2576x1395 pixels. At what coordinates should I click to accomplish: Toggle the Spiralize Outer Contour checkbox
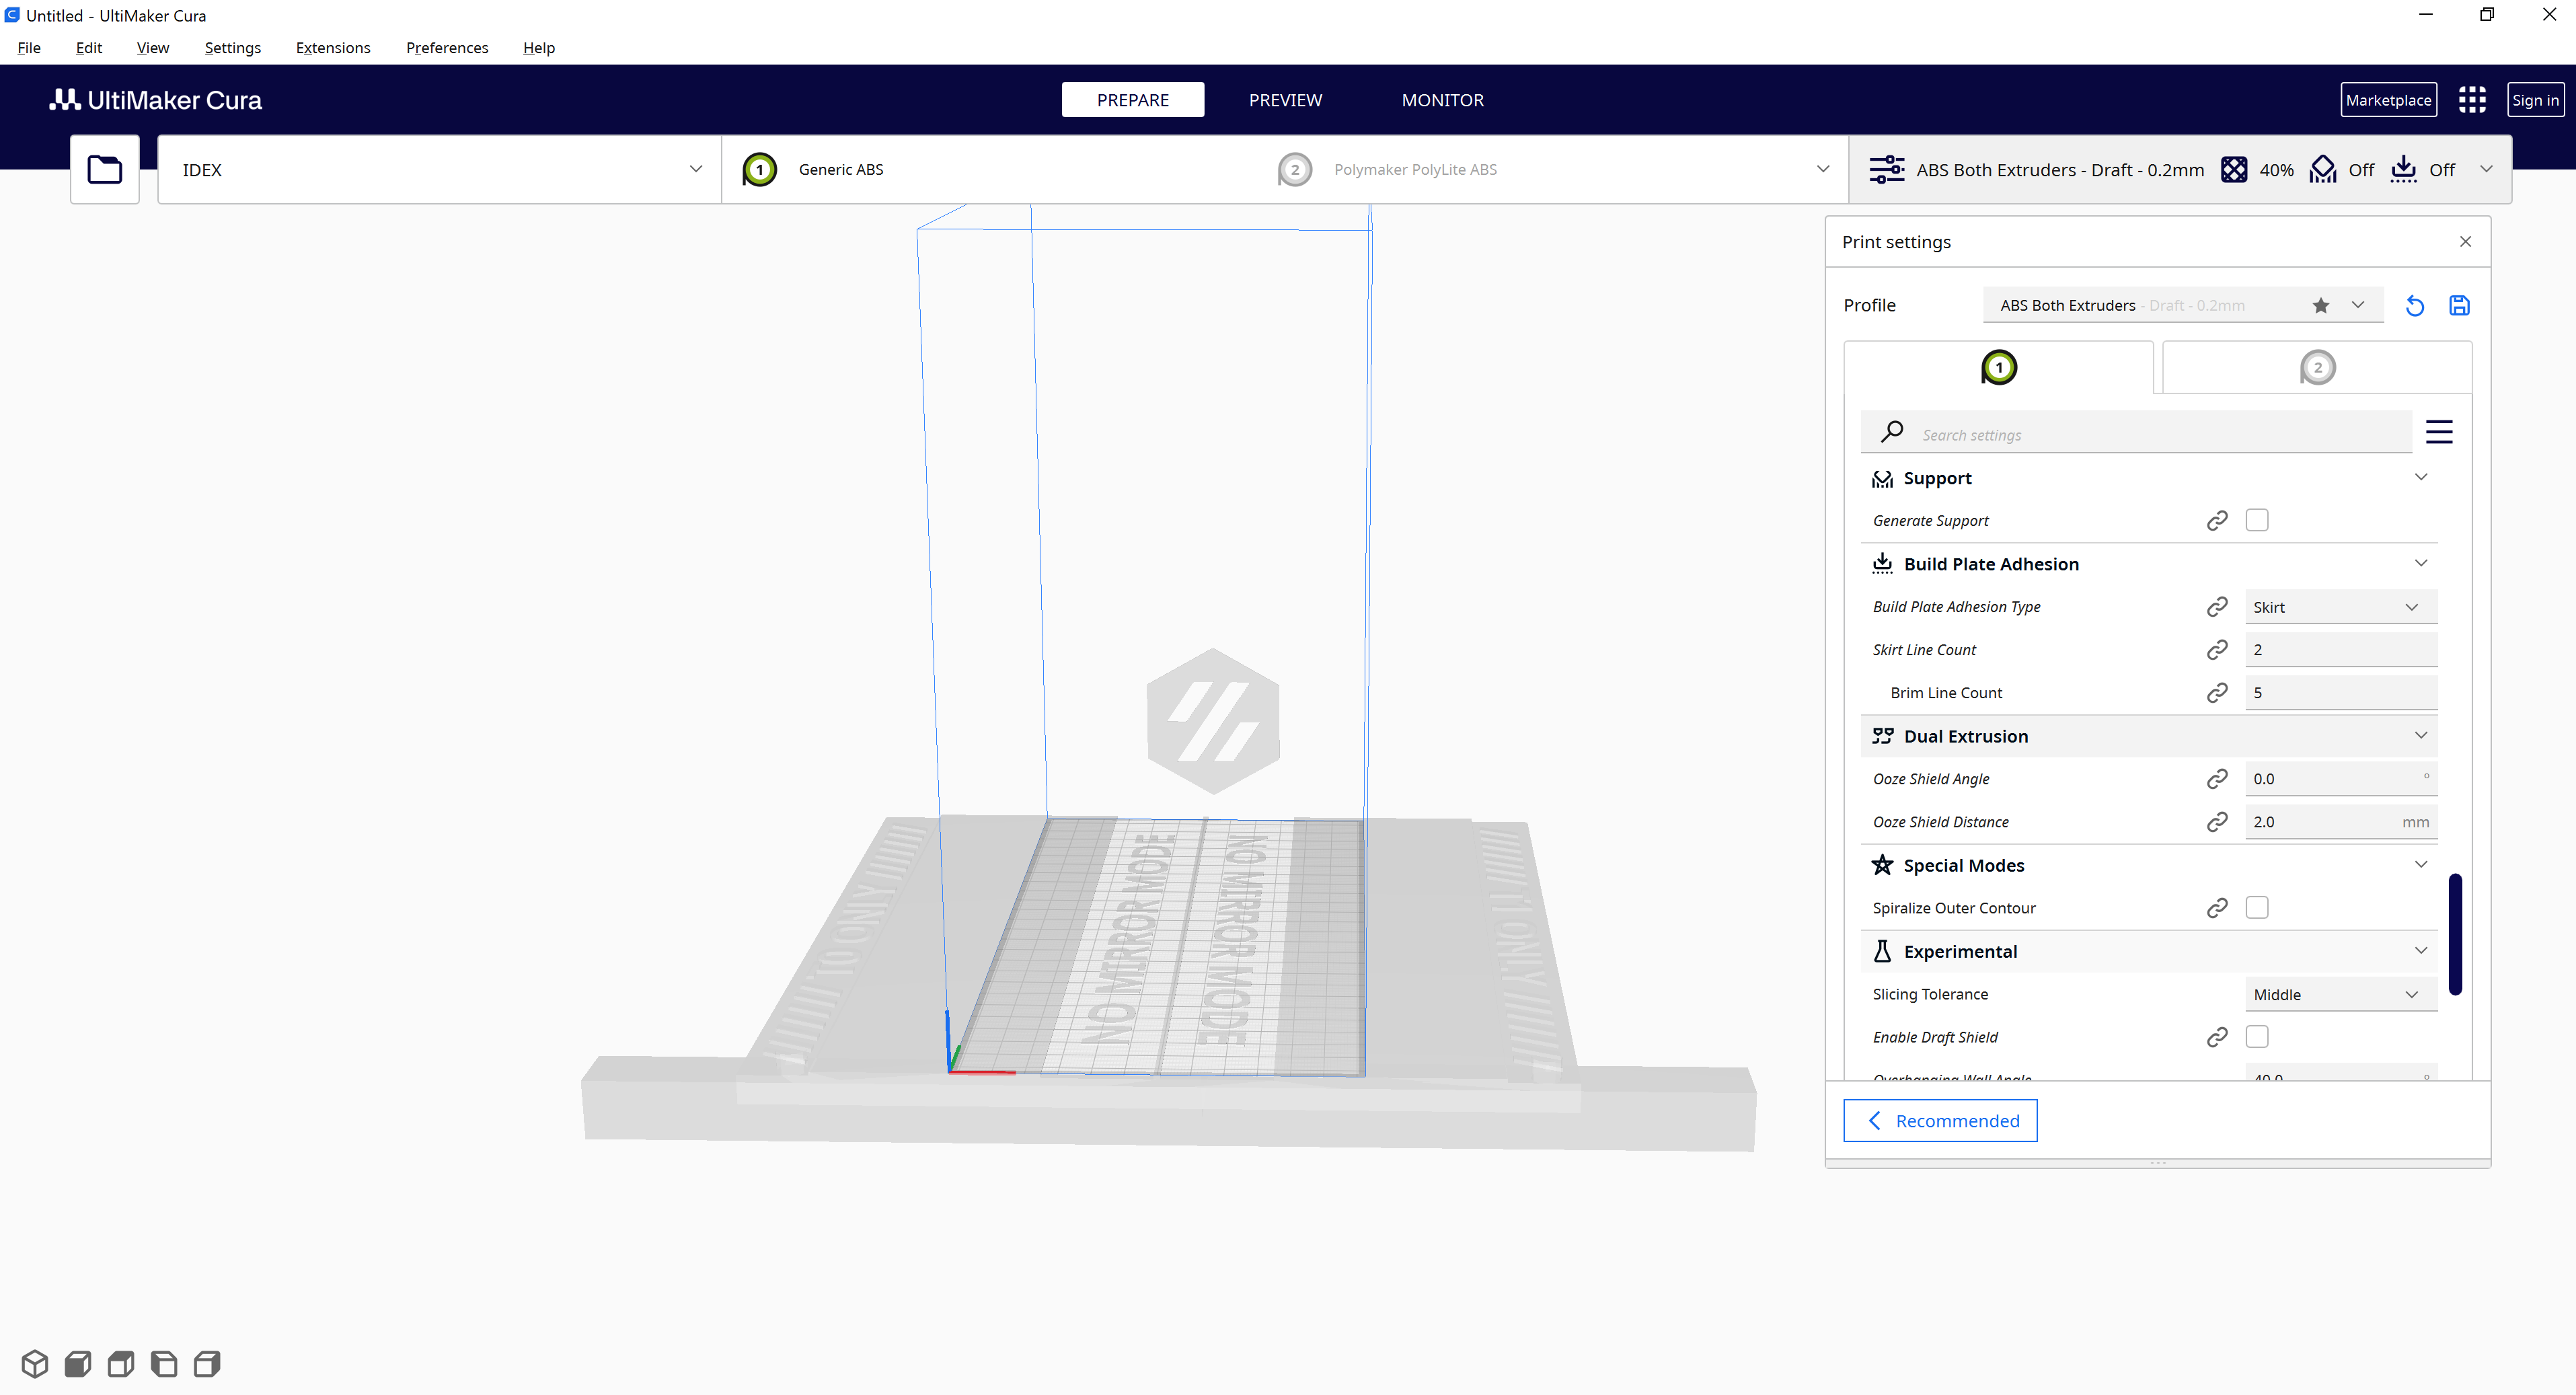[2256, 907]
